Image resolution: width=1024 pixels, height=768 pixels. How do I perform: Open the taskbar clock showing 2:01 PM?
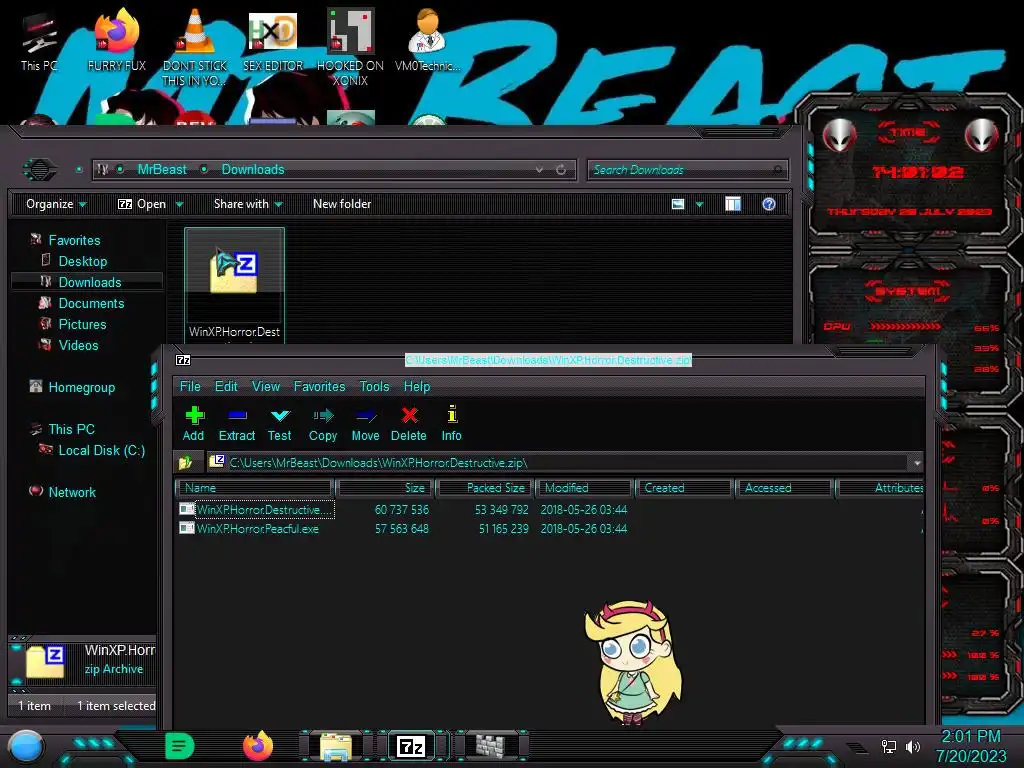pyautogui.click(x=971, y=746)
